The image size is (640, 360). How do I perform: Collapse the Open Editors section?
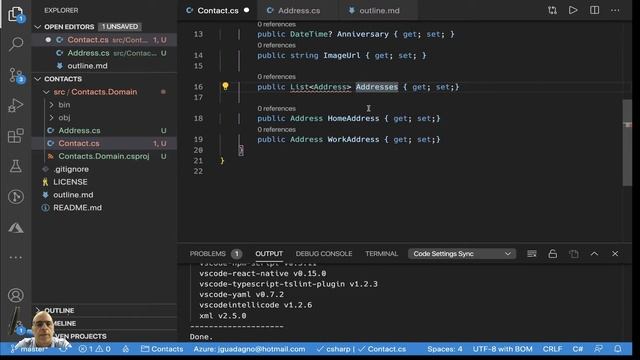38,27
